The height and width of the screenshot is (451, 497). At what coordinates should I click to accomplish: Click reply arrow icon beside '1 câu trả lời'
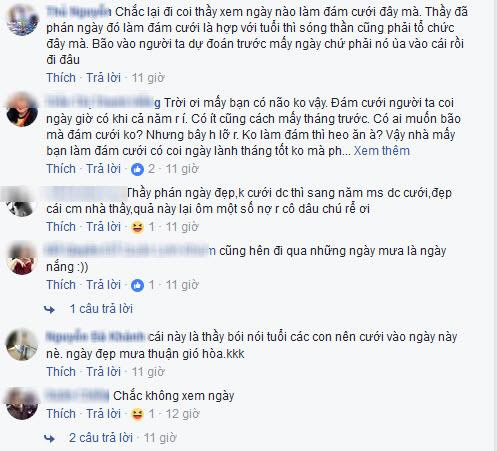tap(49, 310)
